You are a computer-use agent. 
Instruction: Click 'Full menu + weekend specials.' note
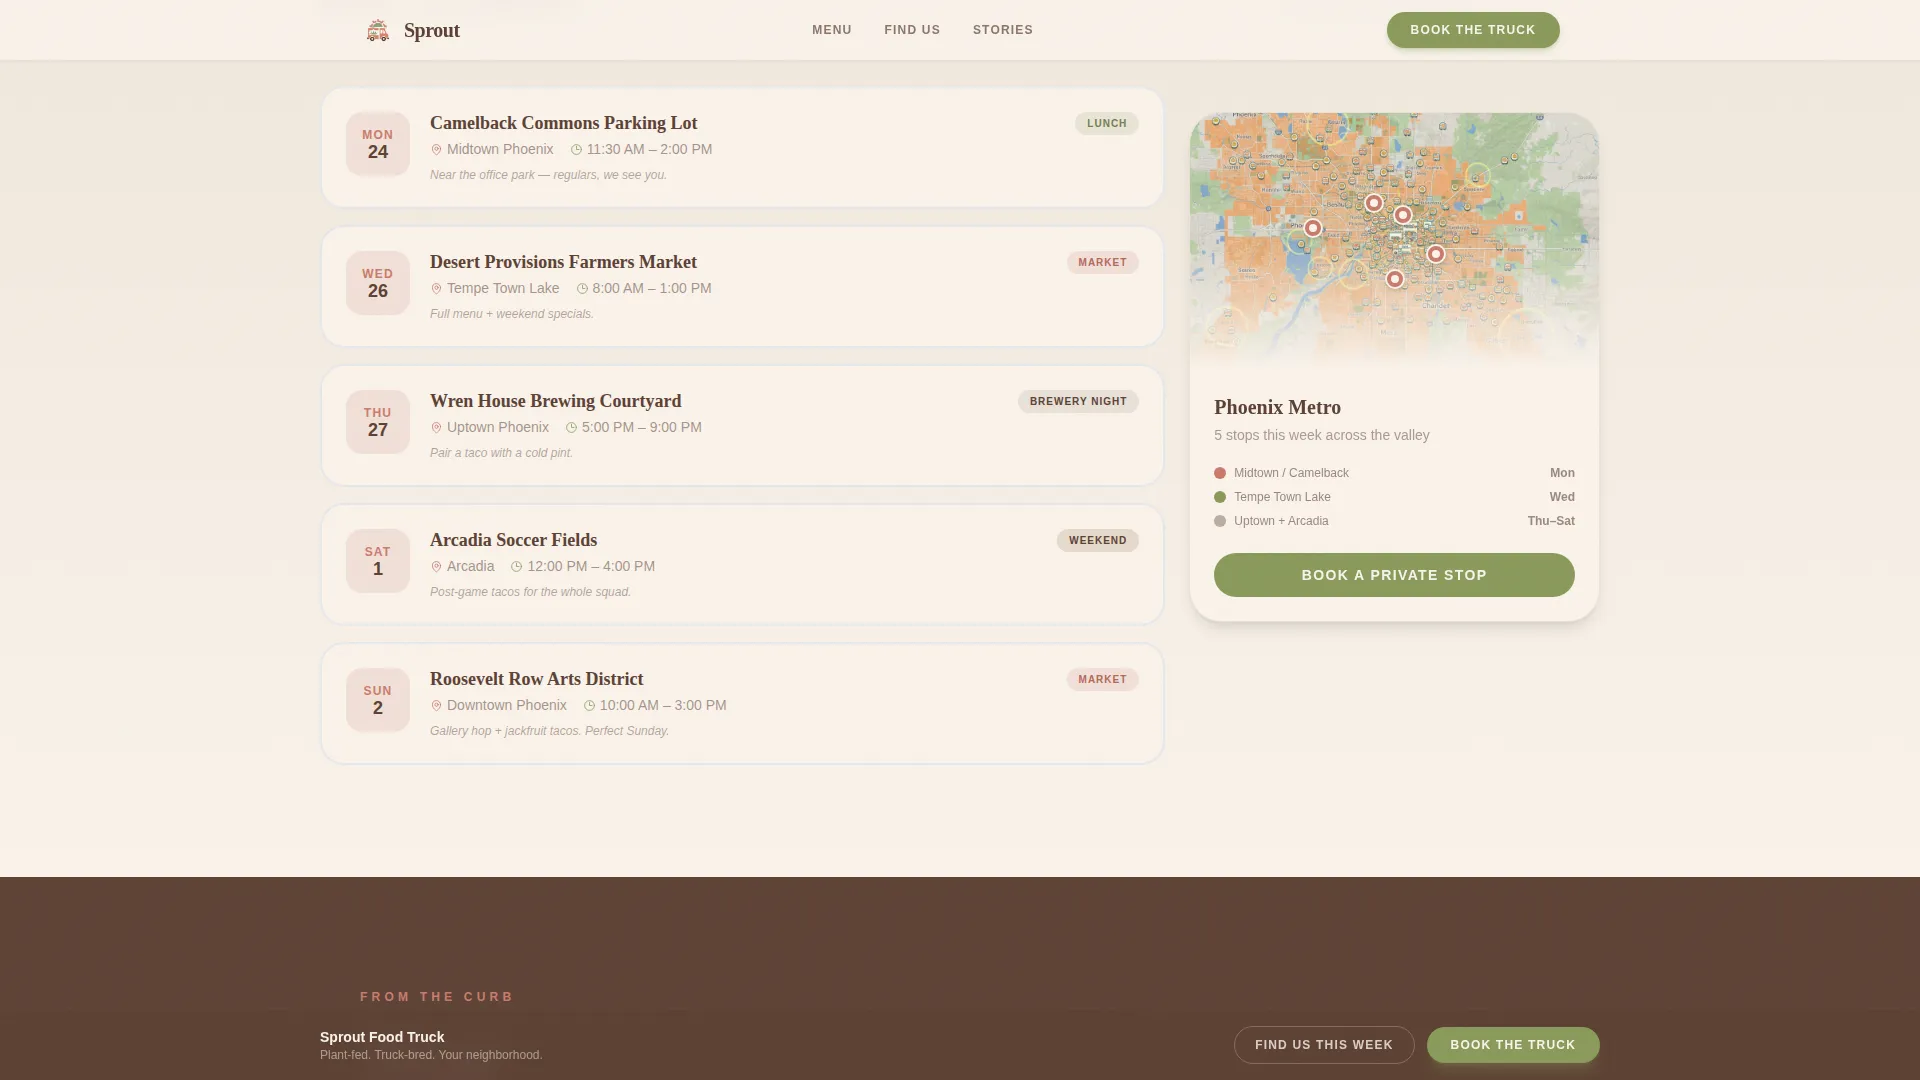point(512,314)
